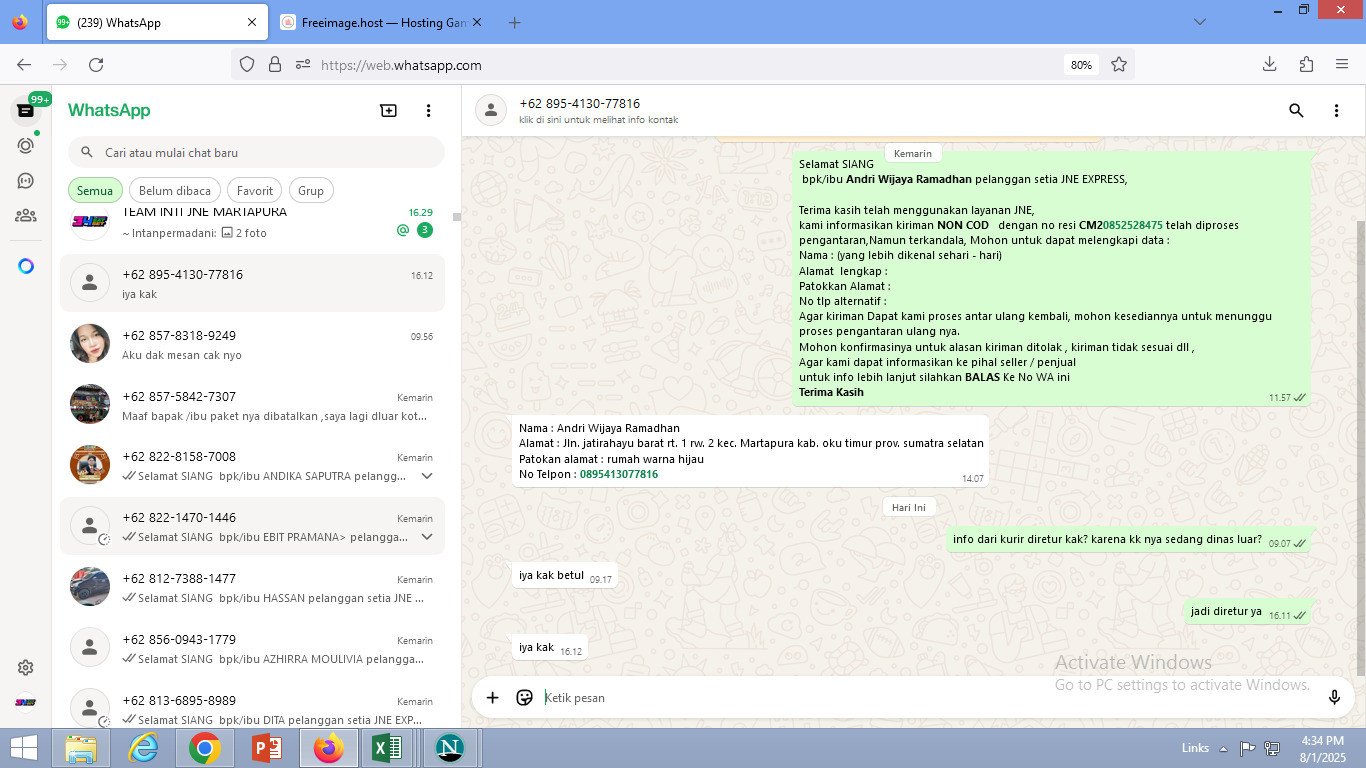Open the chat list three-dot menu
The height and width of the screenshot is (768, 1366).
(x=428, y=111)
